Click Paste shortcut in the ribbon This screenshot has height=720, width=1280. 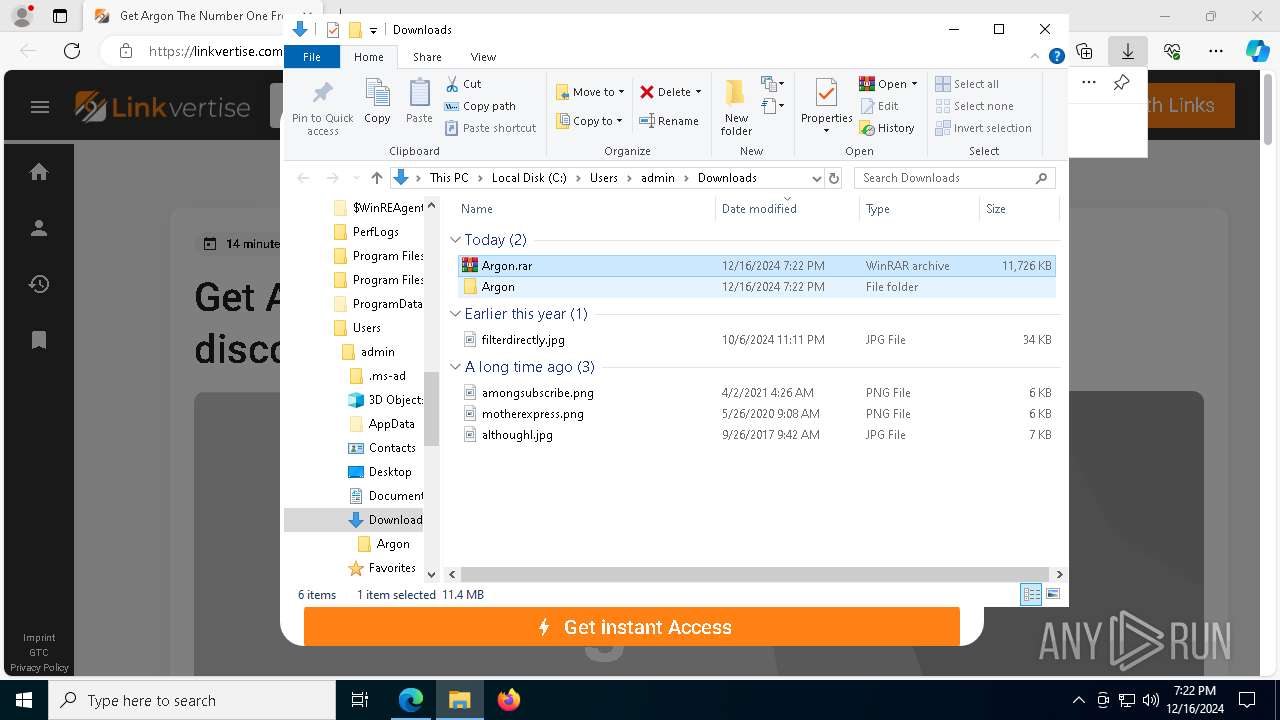[x=490, y=128]
